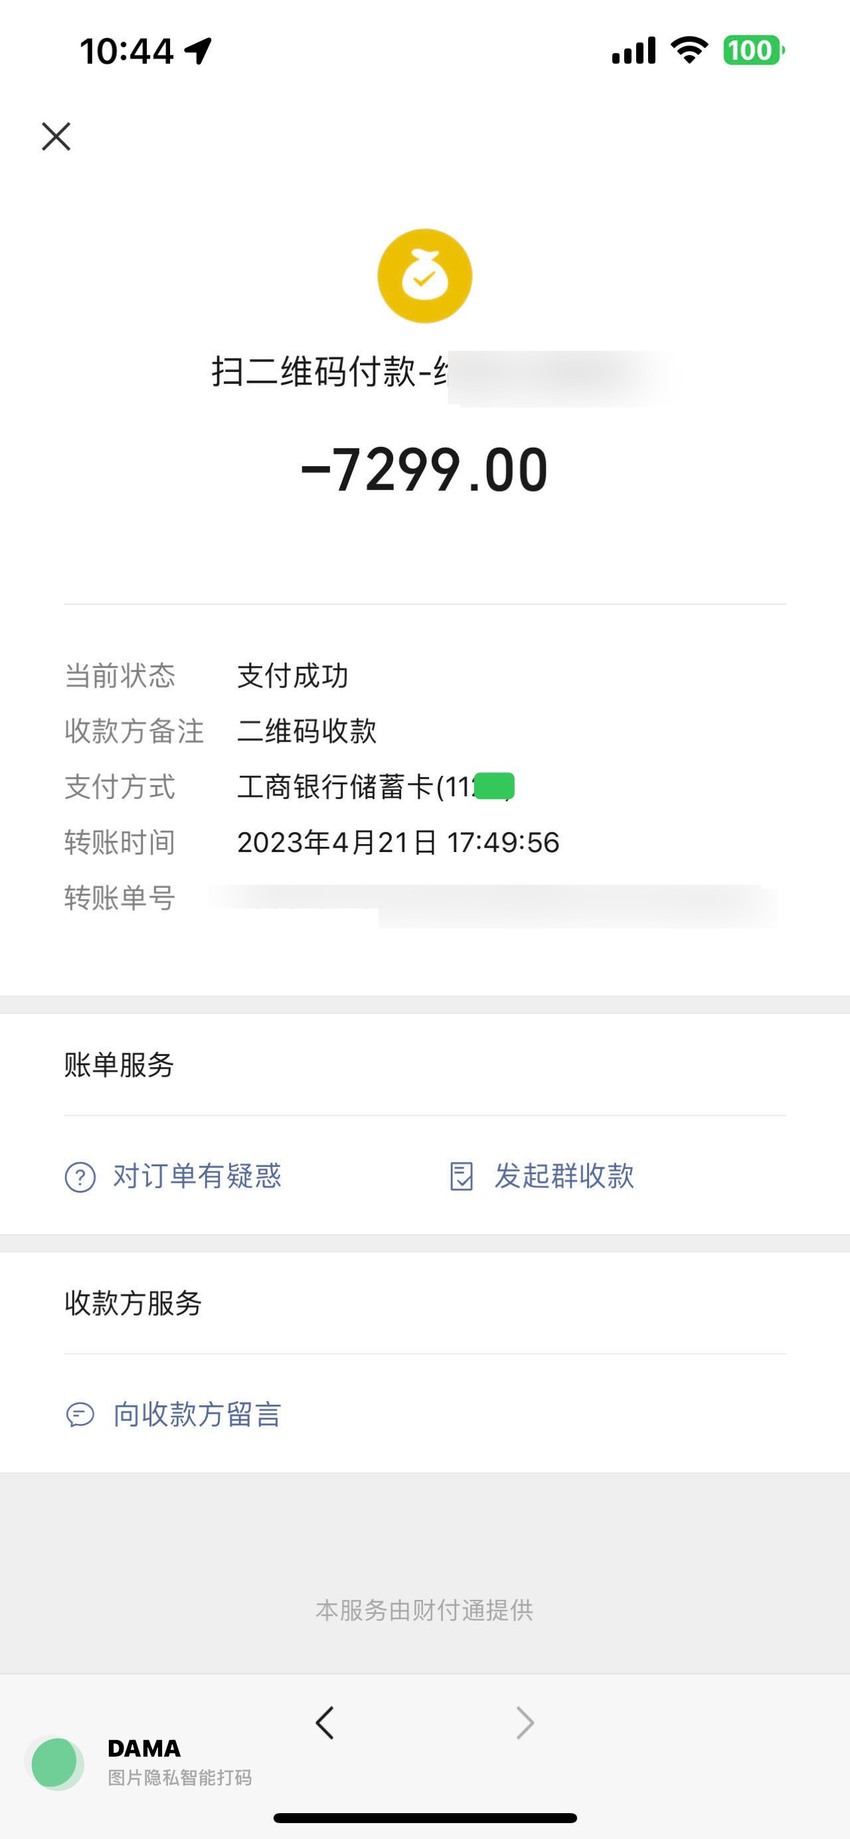Tap the 账单服务 section header

119,1065
